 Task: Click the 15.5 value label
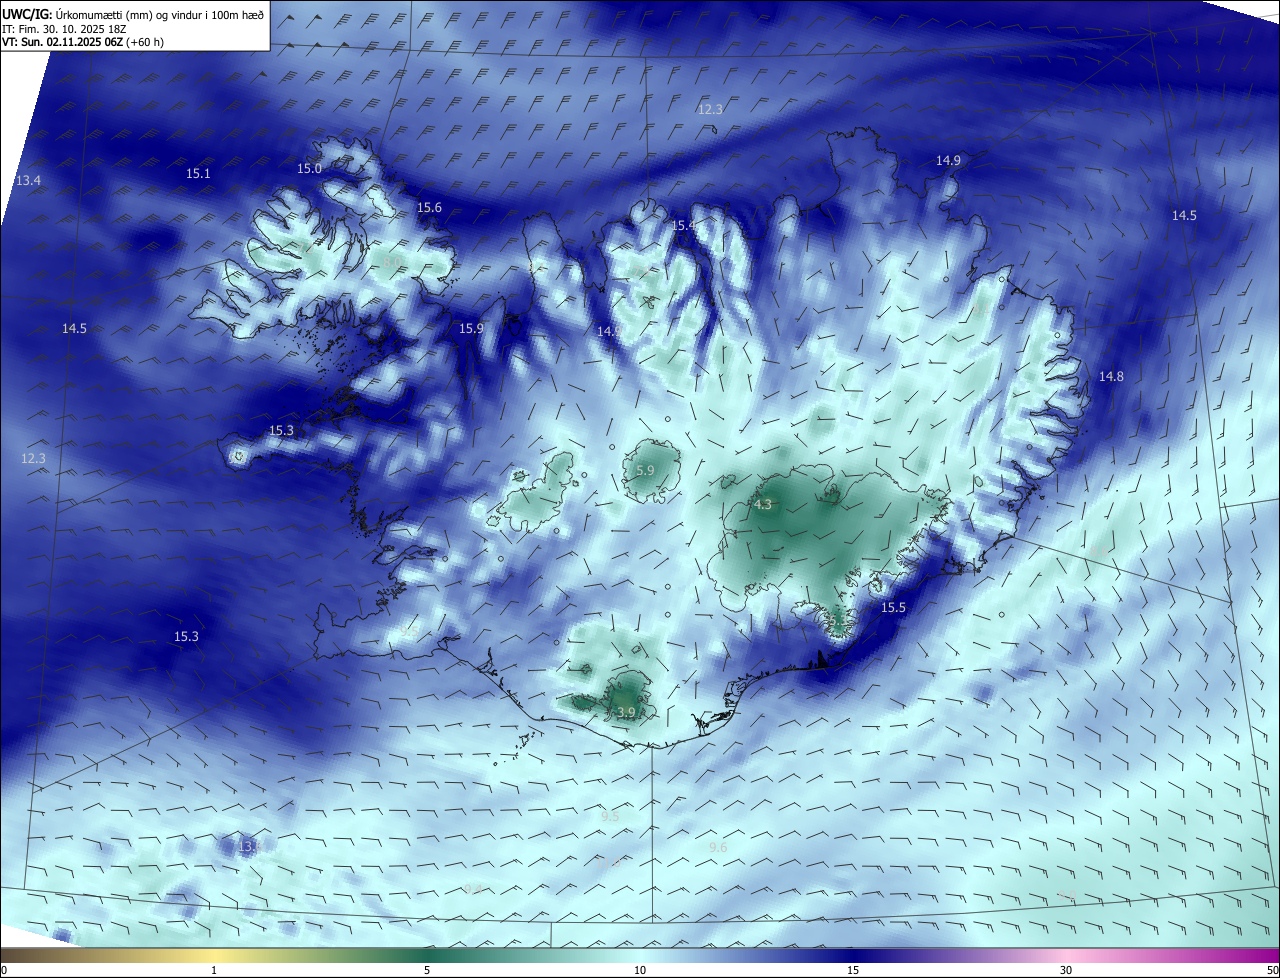(x=893, y=608)
